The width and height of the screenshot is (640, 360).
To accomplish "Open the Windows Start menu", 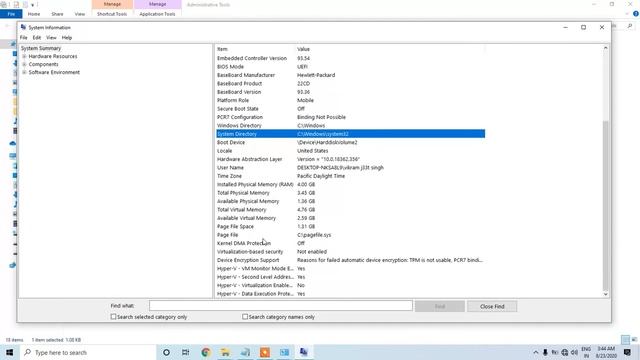I will pos(9,352).
